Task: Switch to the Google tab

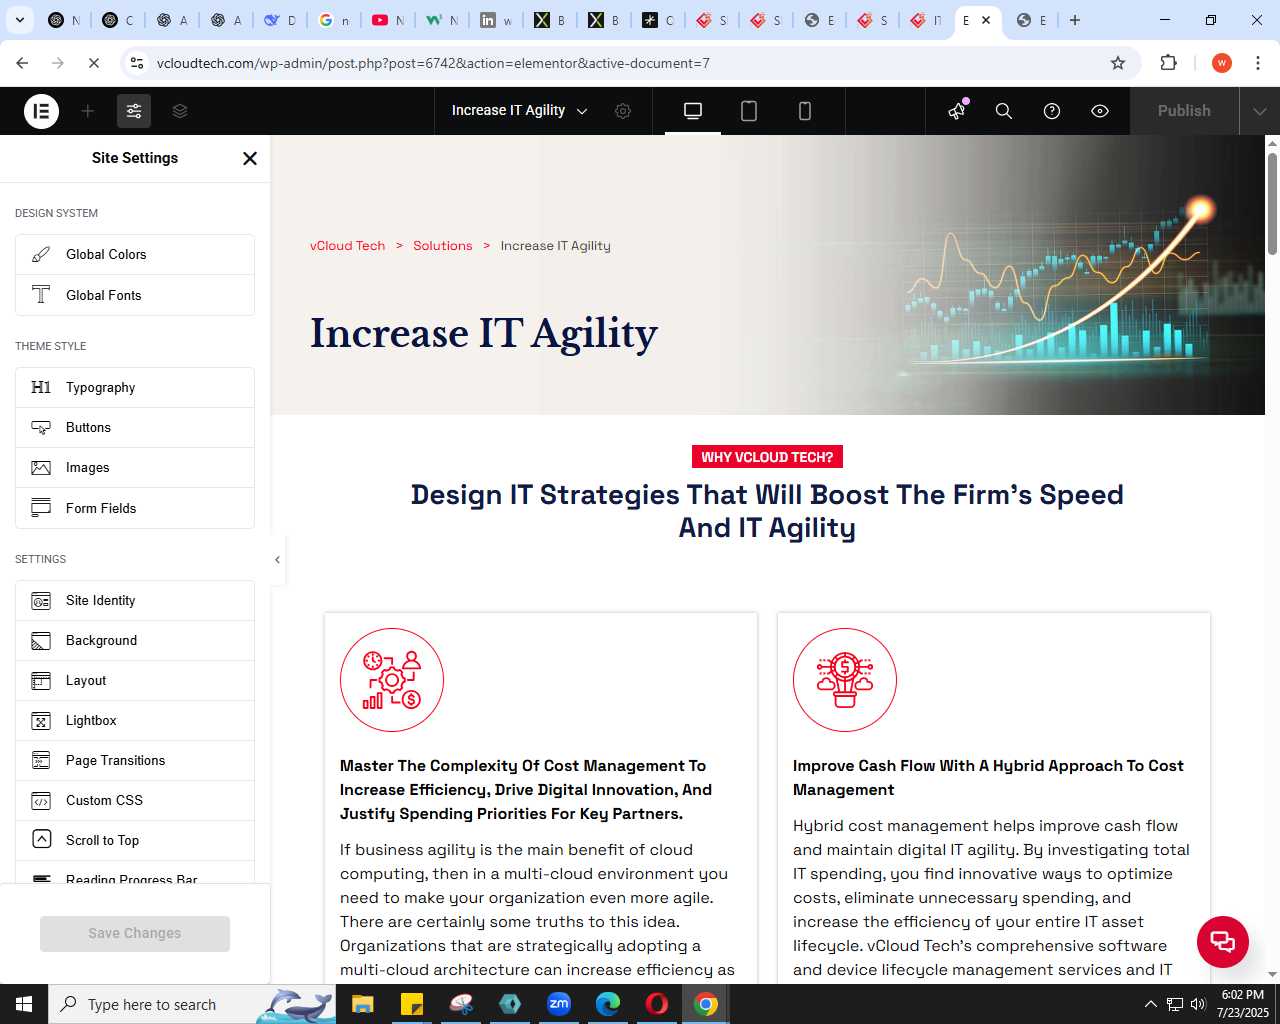Action: click(334, 20)
